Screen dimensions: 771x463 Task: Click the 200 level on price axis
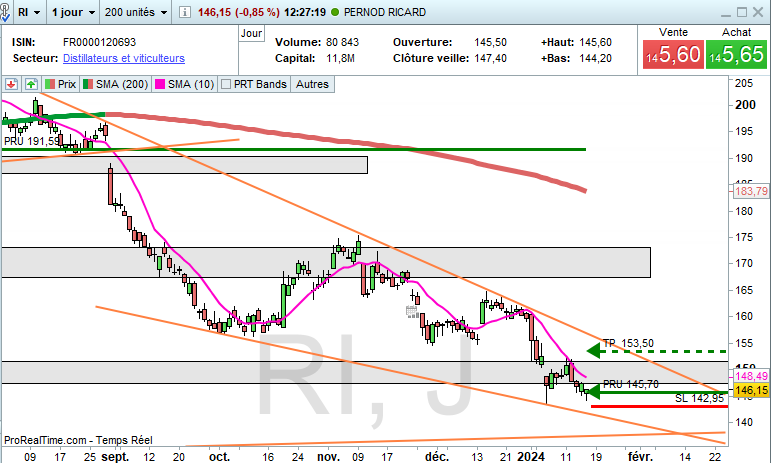[745, 104]
